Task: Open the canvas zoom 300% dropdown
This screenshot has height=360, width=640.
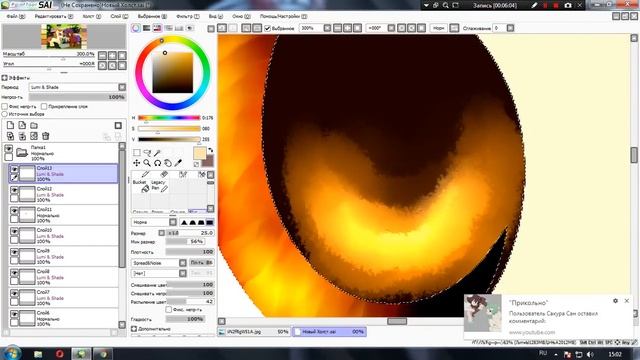Action: click(x=327, y=28)
